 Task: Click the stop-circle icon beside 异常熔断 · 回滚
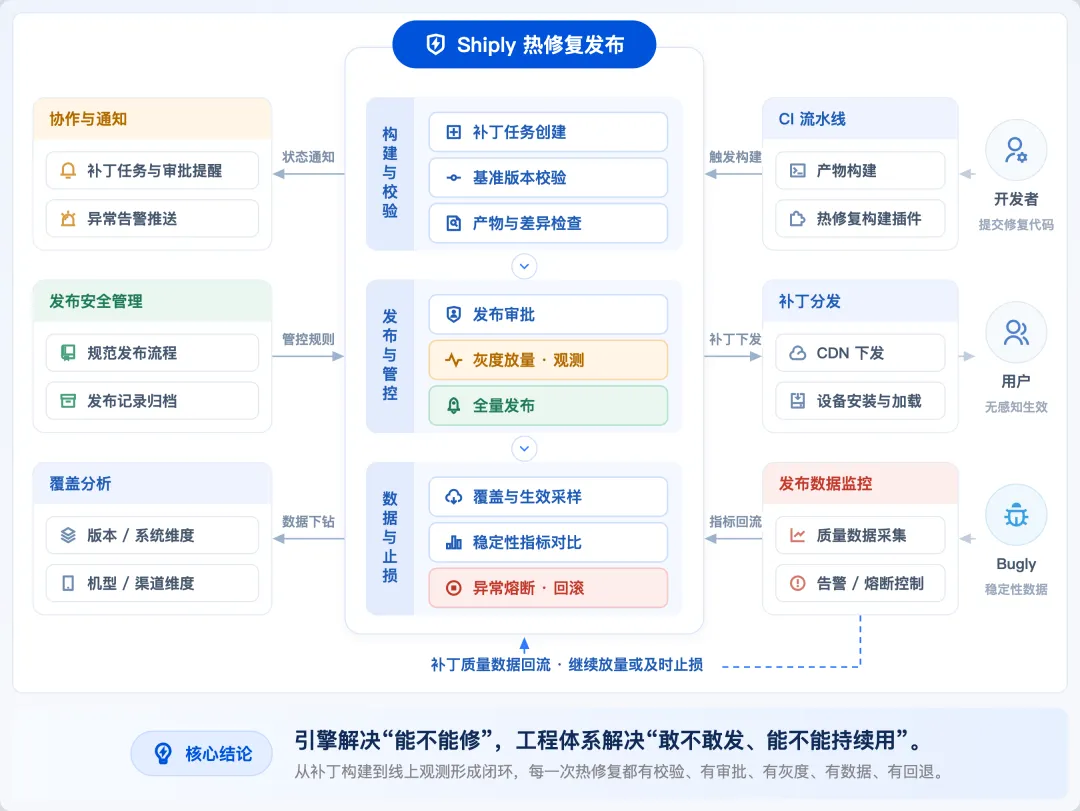click(x=453, y=588)
